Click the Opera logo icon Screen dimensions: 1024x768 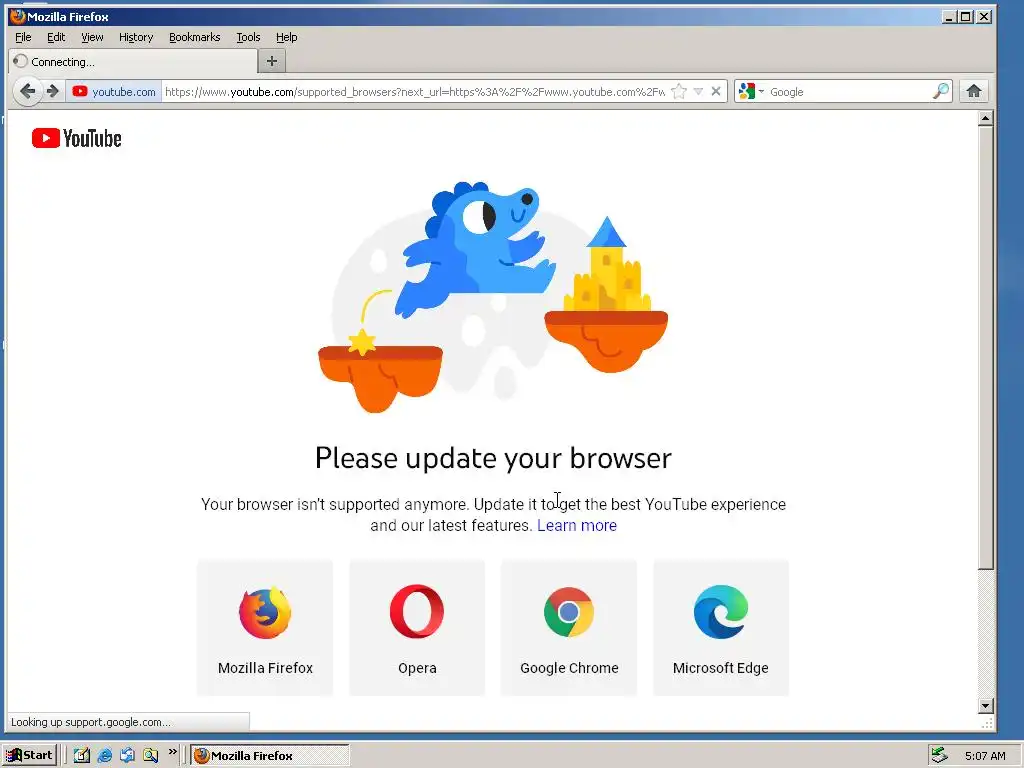[417, 612]
